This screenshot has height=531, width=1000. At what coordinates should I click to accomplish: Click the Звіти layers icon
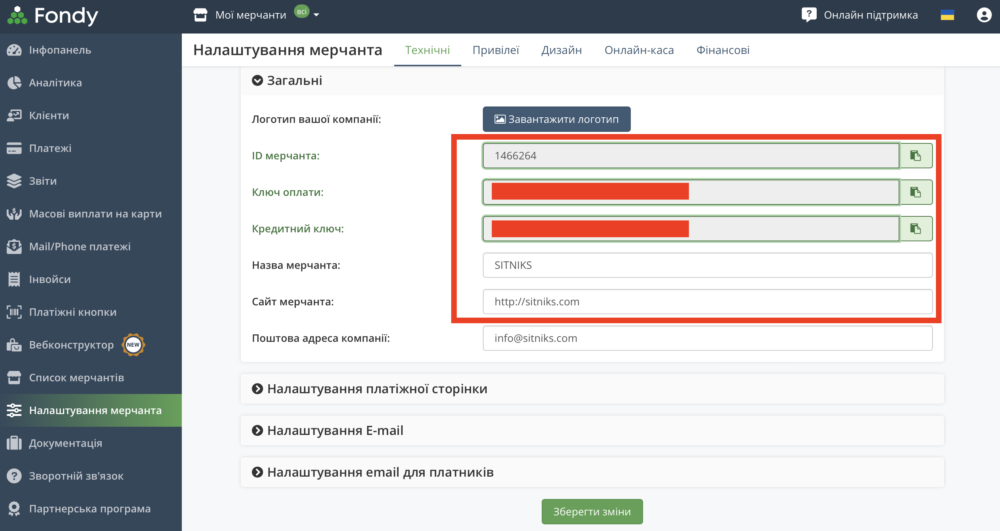tap(14, 181)
